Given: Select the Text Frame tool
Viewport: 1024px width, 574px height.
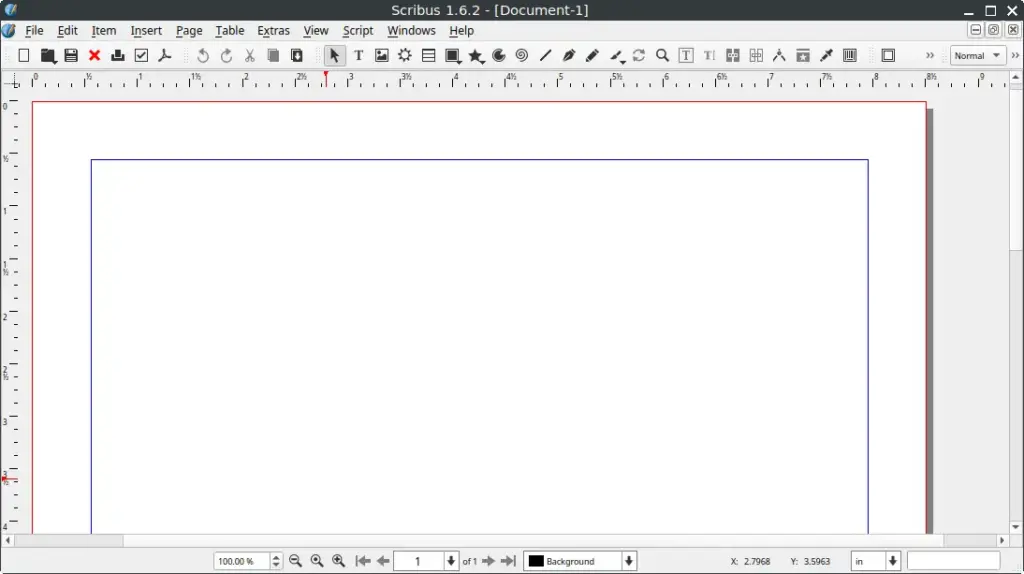Looking at the screenshot, I should 358,56.
